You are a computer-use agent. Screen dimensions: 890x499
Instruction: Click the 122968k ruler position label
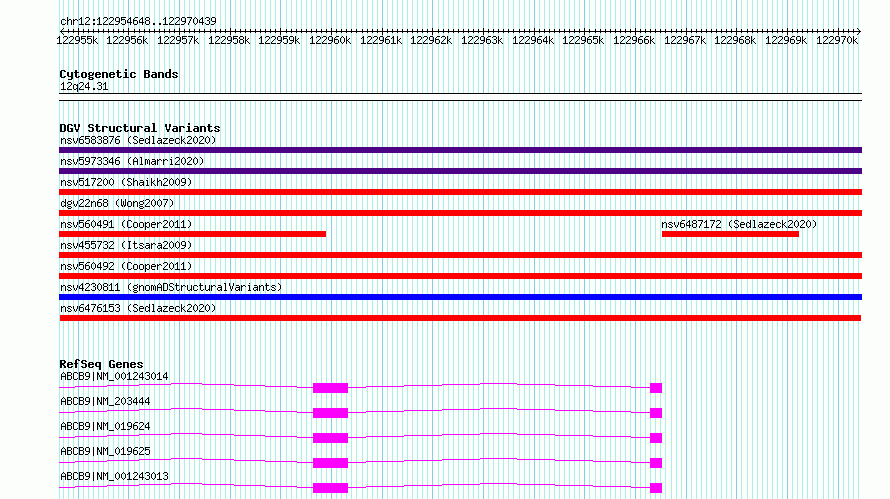(x=735, y=40)
